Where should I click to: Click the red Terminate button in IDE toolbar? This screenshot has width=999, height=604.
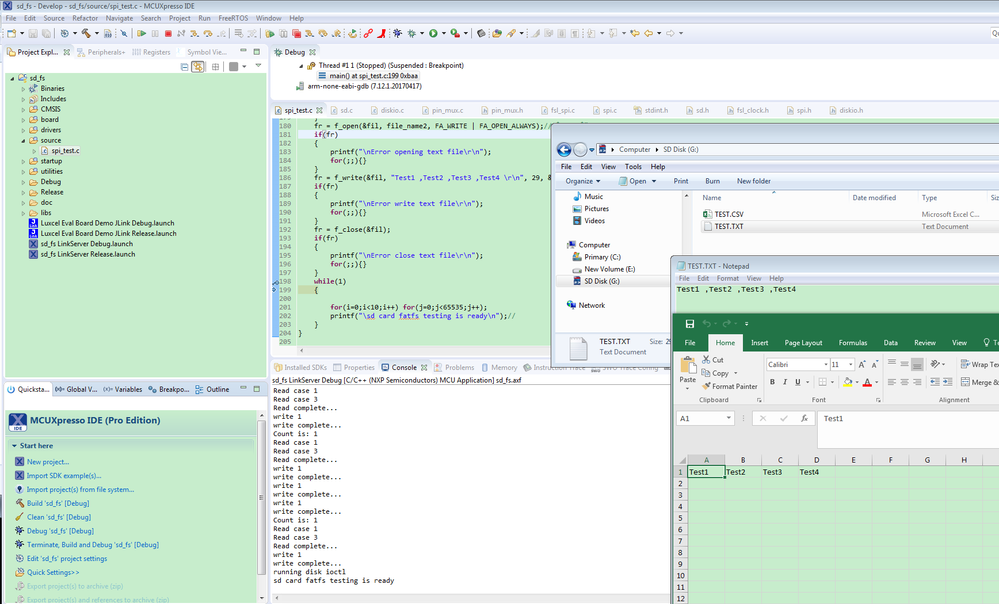(168, 33)
